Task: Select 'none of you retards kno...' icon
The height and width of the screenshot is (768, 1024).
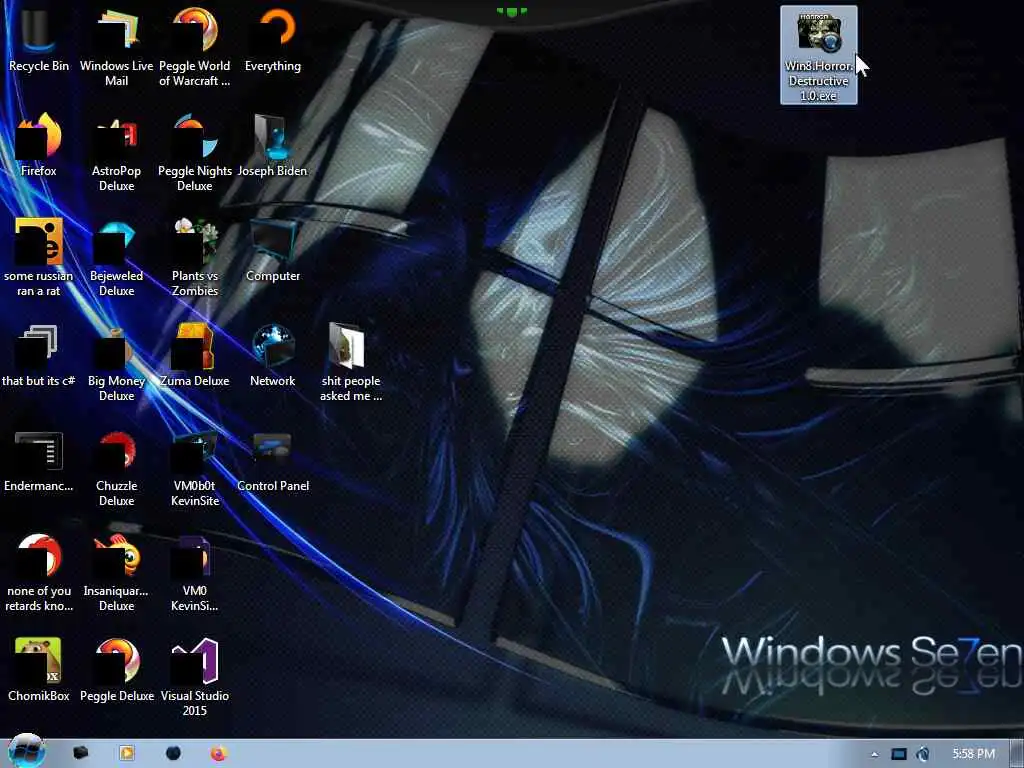Action: (x=39, y=572)
